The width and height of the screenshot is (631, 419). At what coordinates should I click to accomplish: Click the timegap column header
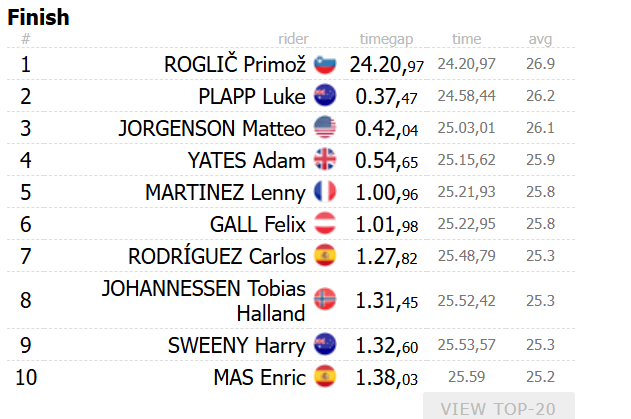[386, 39]
